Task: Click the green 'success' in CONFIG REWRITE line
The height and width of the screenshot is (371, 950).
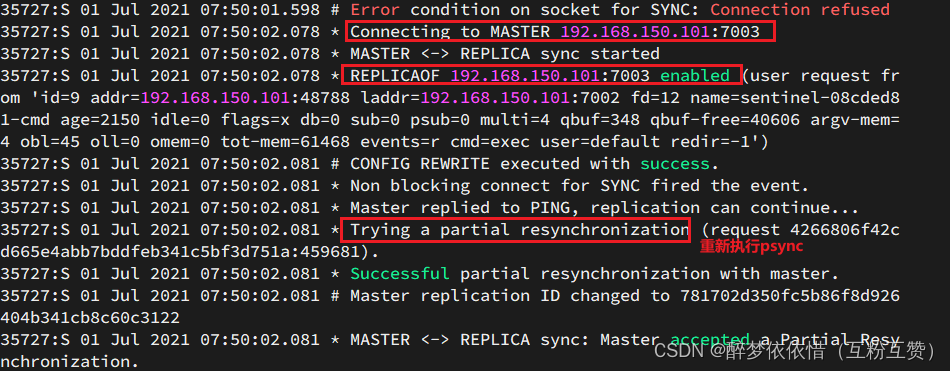Action: [x=675, y=164]
